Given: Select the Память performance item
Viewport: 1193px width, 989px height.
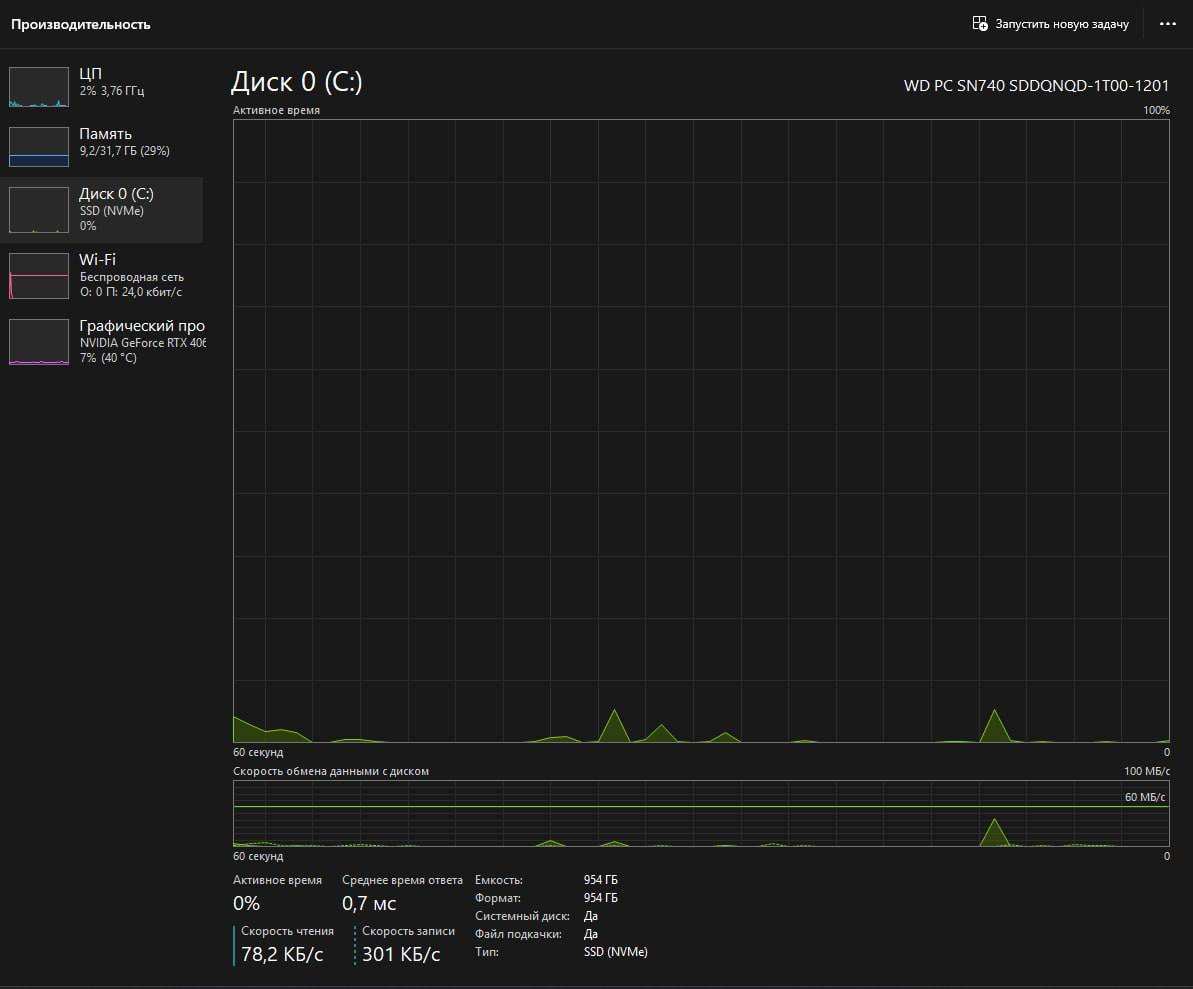Looking at the screenshot, I should pos(102,146).
